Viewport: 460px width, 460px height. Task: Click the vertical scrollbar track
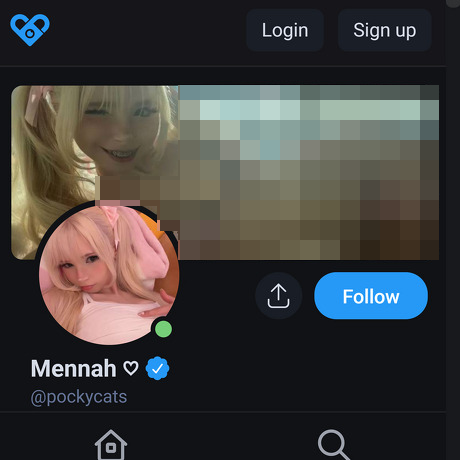tap(453, 233)
